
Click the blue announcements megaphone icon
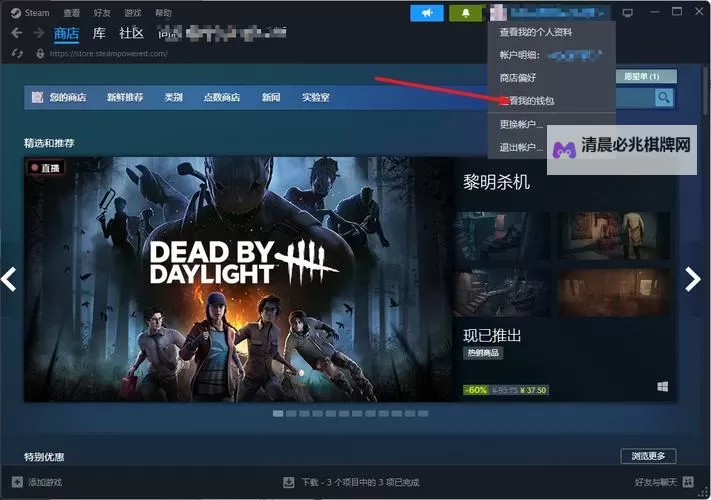click(x=427, y=13)
